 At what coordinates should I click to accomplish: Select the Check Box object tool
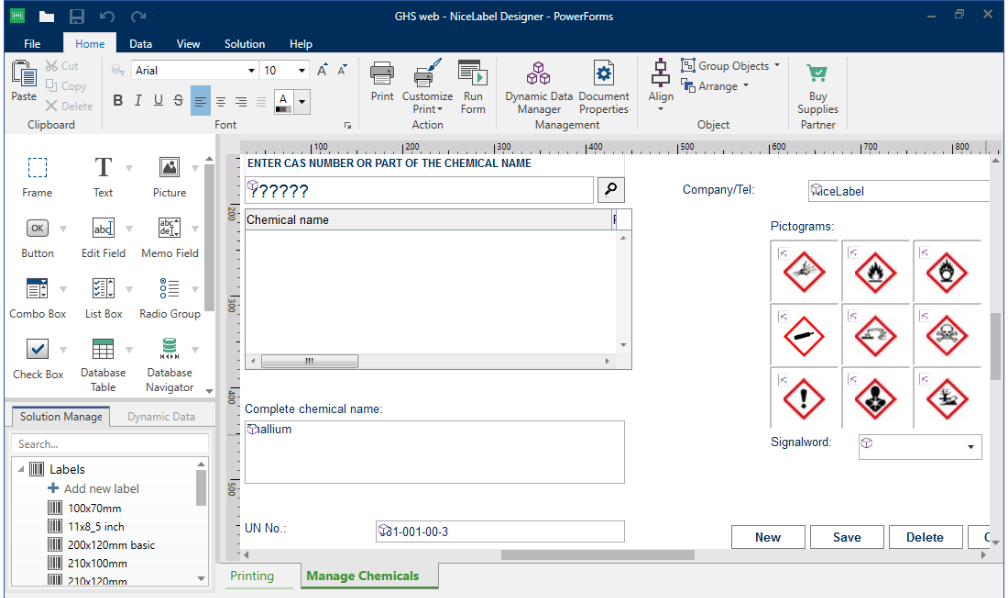tap(37, 359)
